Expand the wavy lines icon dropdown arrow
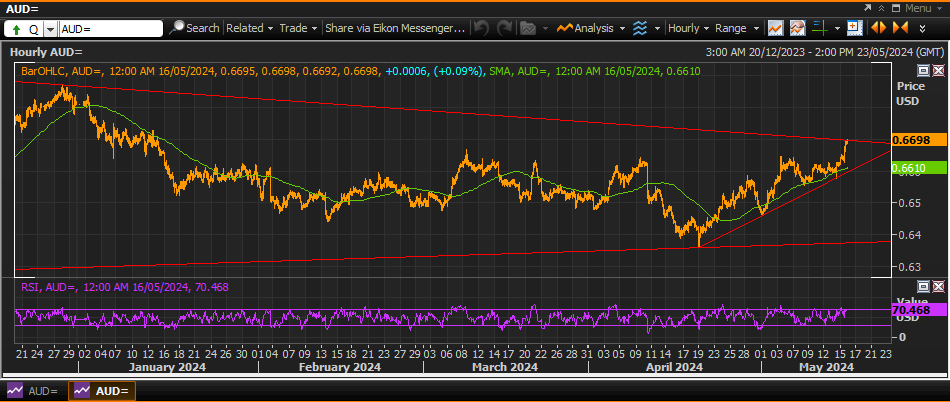950x402 pixels. [x=656, y=28]
